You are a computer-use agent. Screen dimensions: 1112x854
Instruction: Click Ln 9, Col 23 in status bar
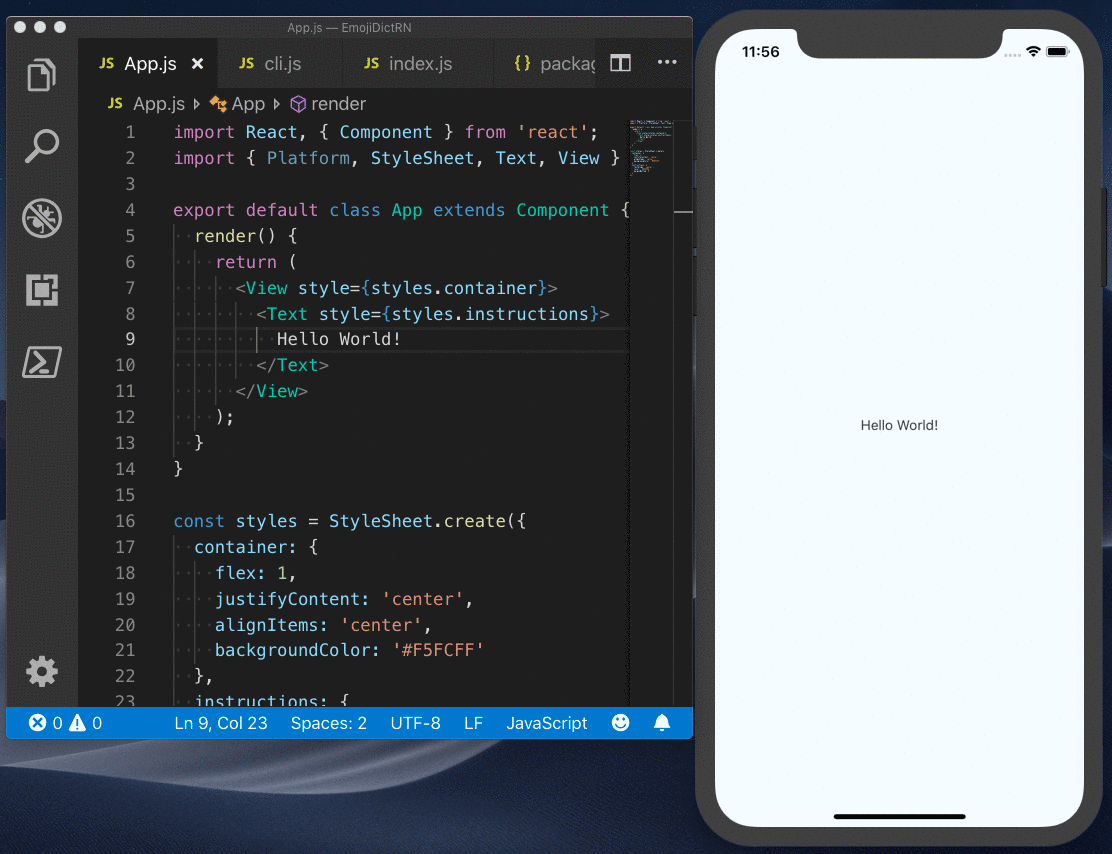pyautogui.click(x=221, y=723)
